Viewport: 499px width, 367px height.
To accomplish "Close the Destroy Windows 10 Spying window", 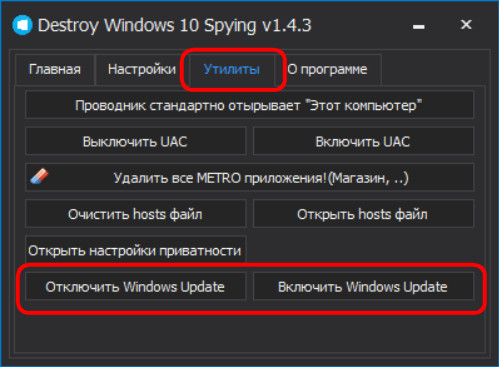I will [x=466, y=25].
